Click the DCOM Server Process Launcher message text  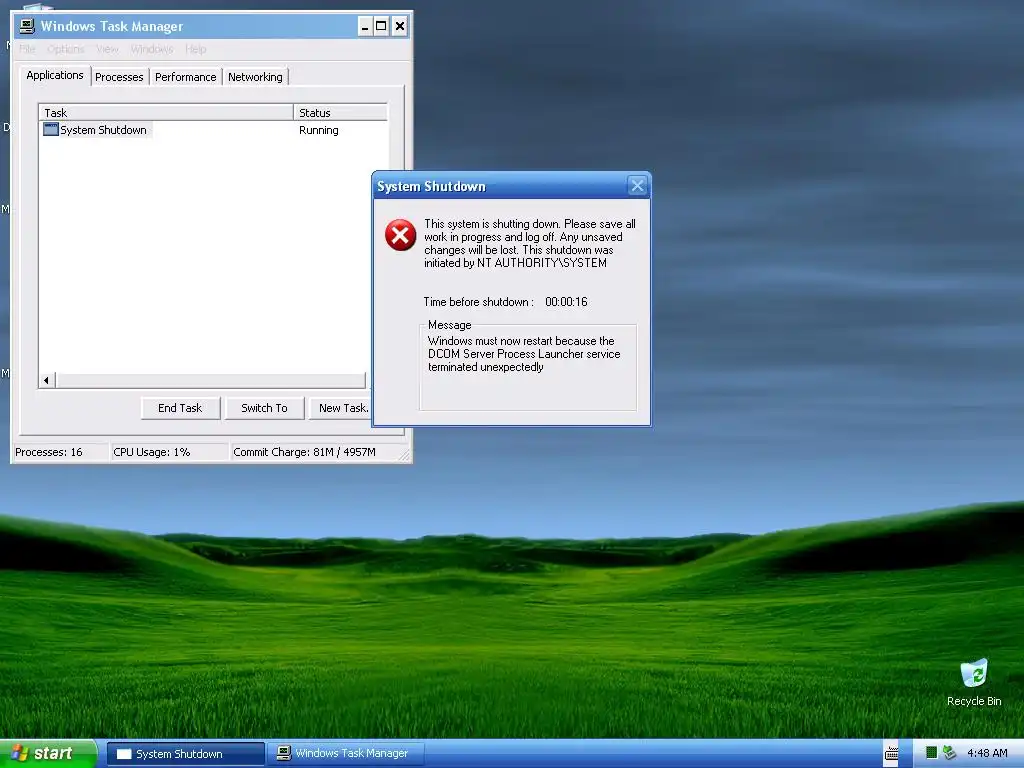pyautogui.click(x=524, y=354)
